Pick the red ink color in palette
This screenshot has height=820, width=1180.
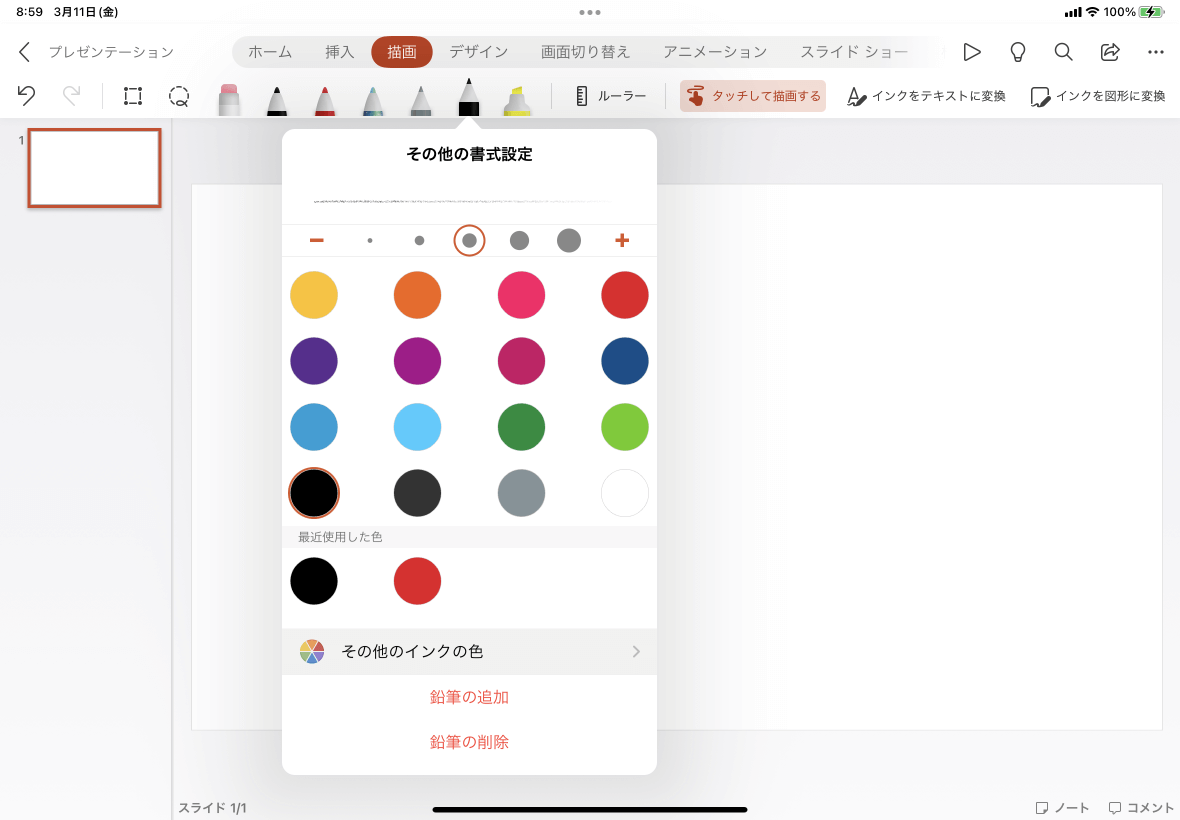pyautogui.click(x=625, y=295)
